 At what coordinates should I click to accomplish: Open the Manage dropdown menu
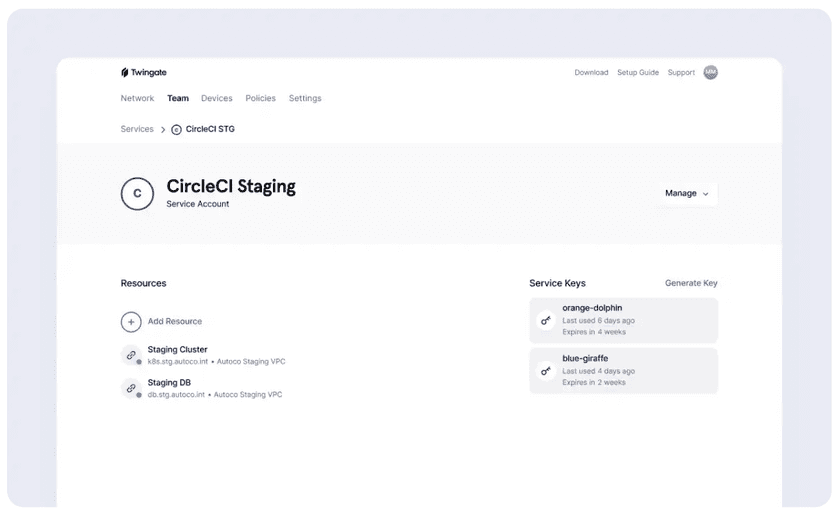tap(687, 194)
